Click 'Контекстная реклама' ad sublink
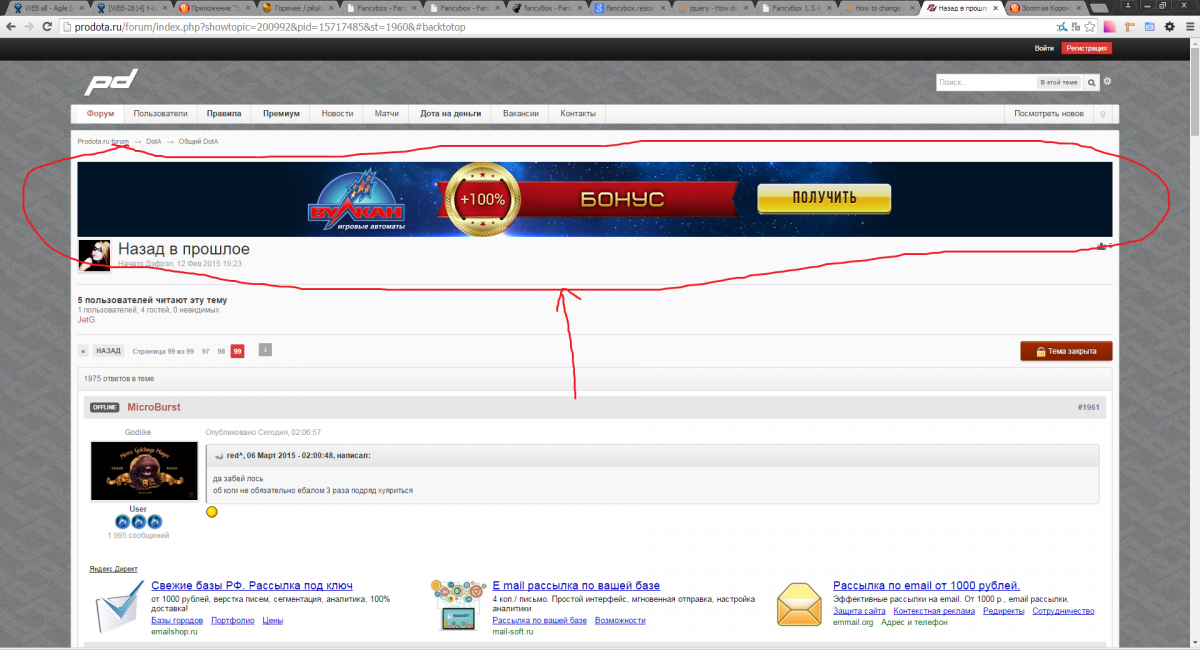The width and height of the screenshot is (1200, 650). 934,611
